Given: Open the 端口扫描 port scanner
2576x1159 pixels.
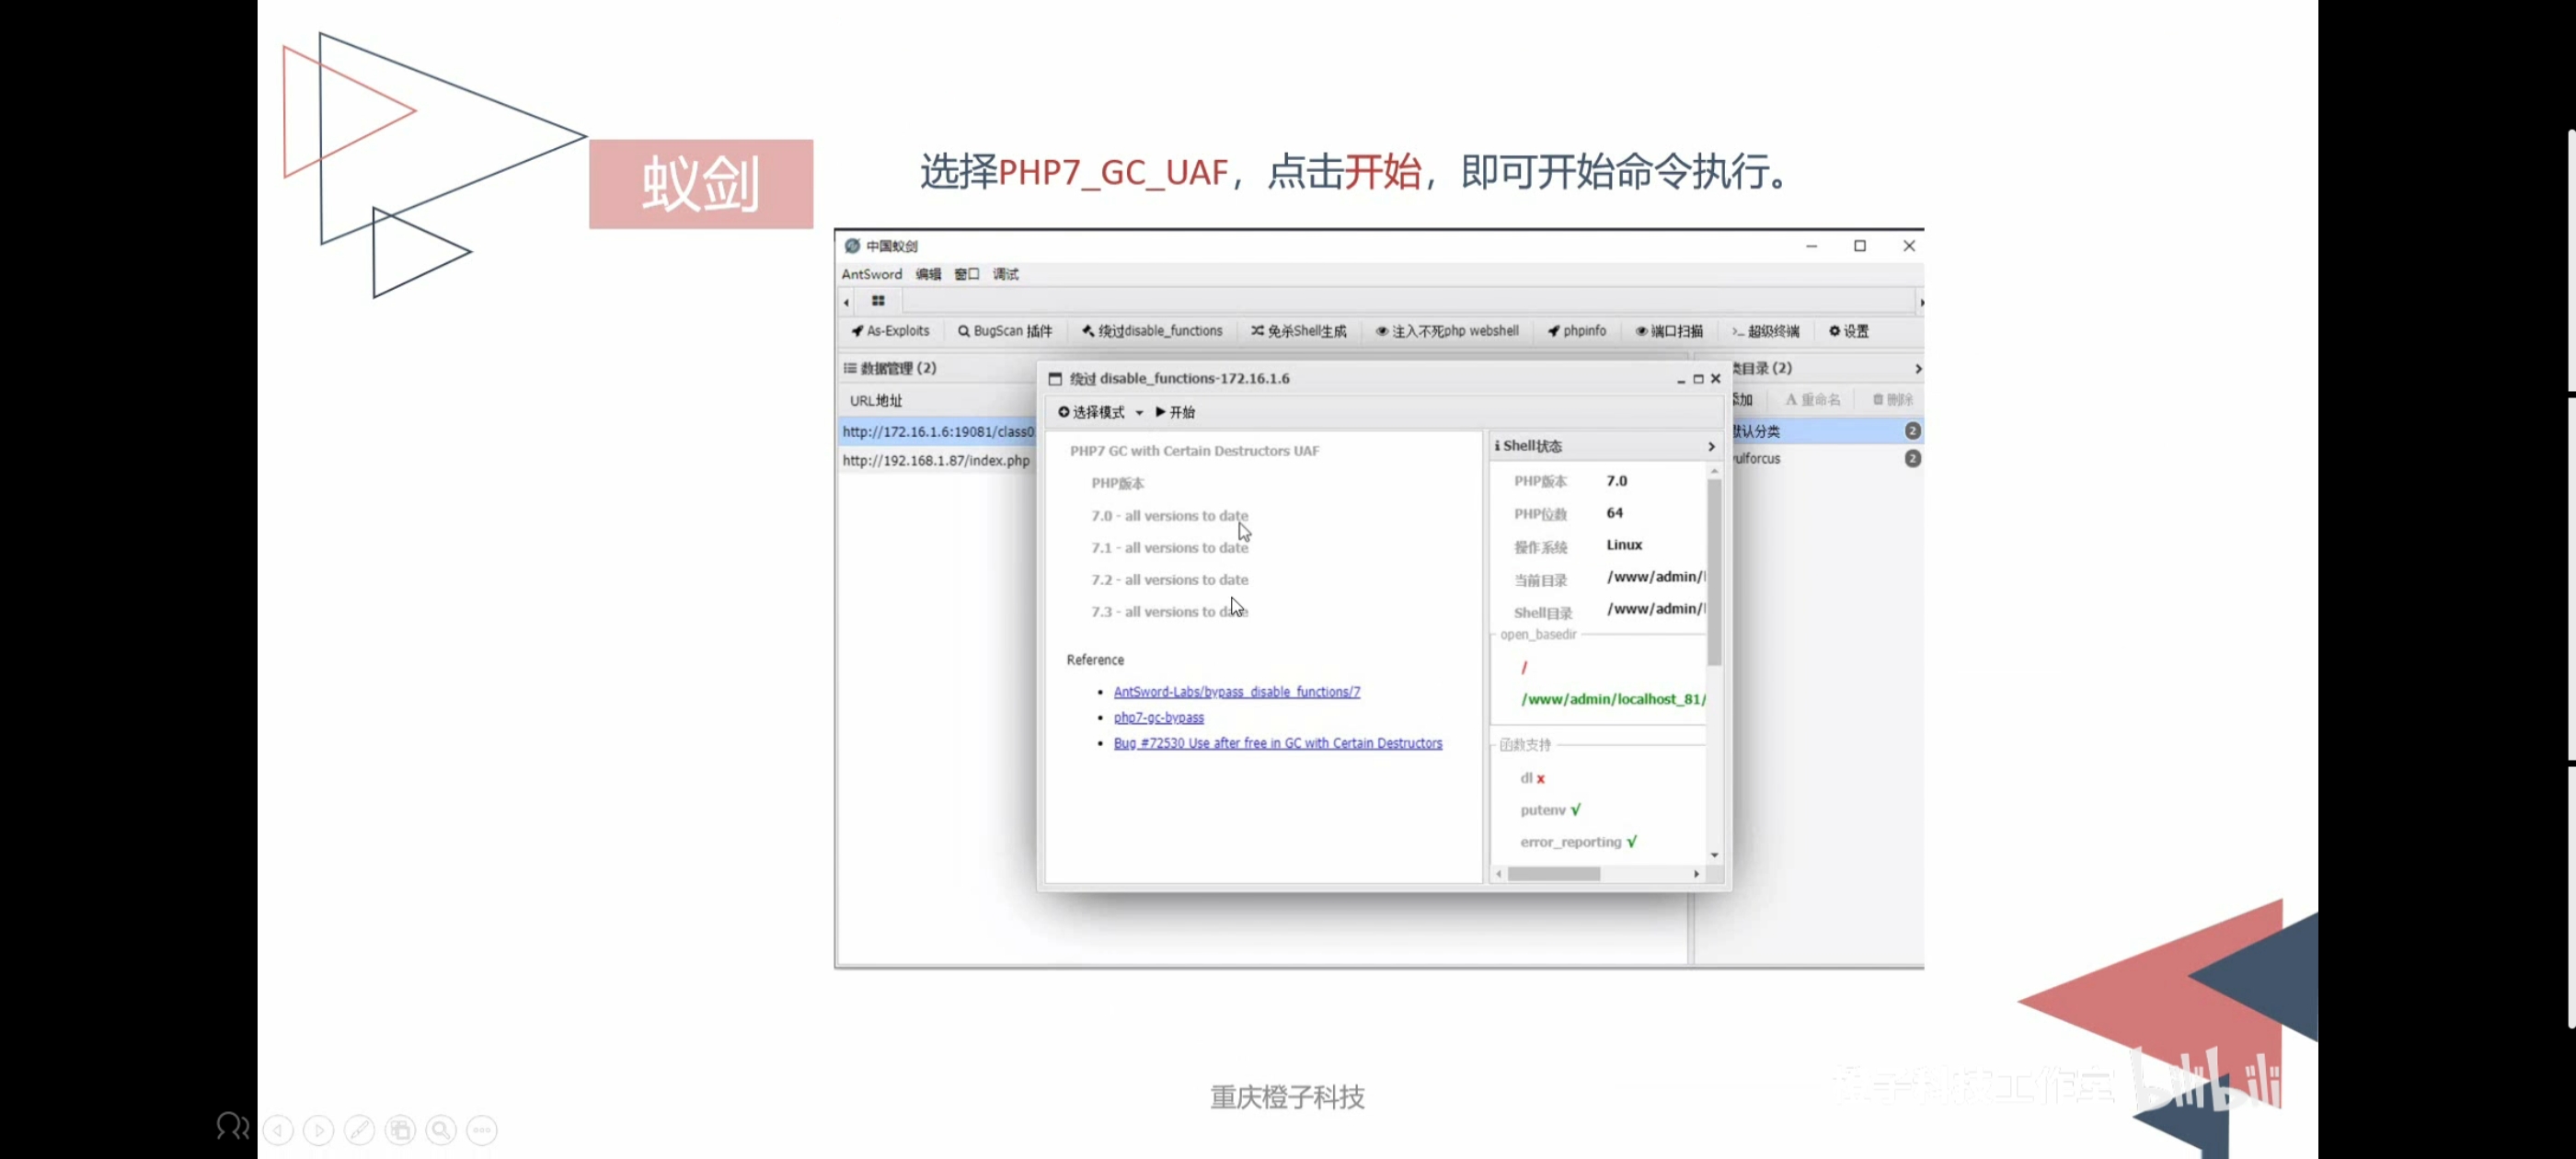Looking at the screenshot, I should 1668,330.
